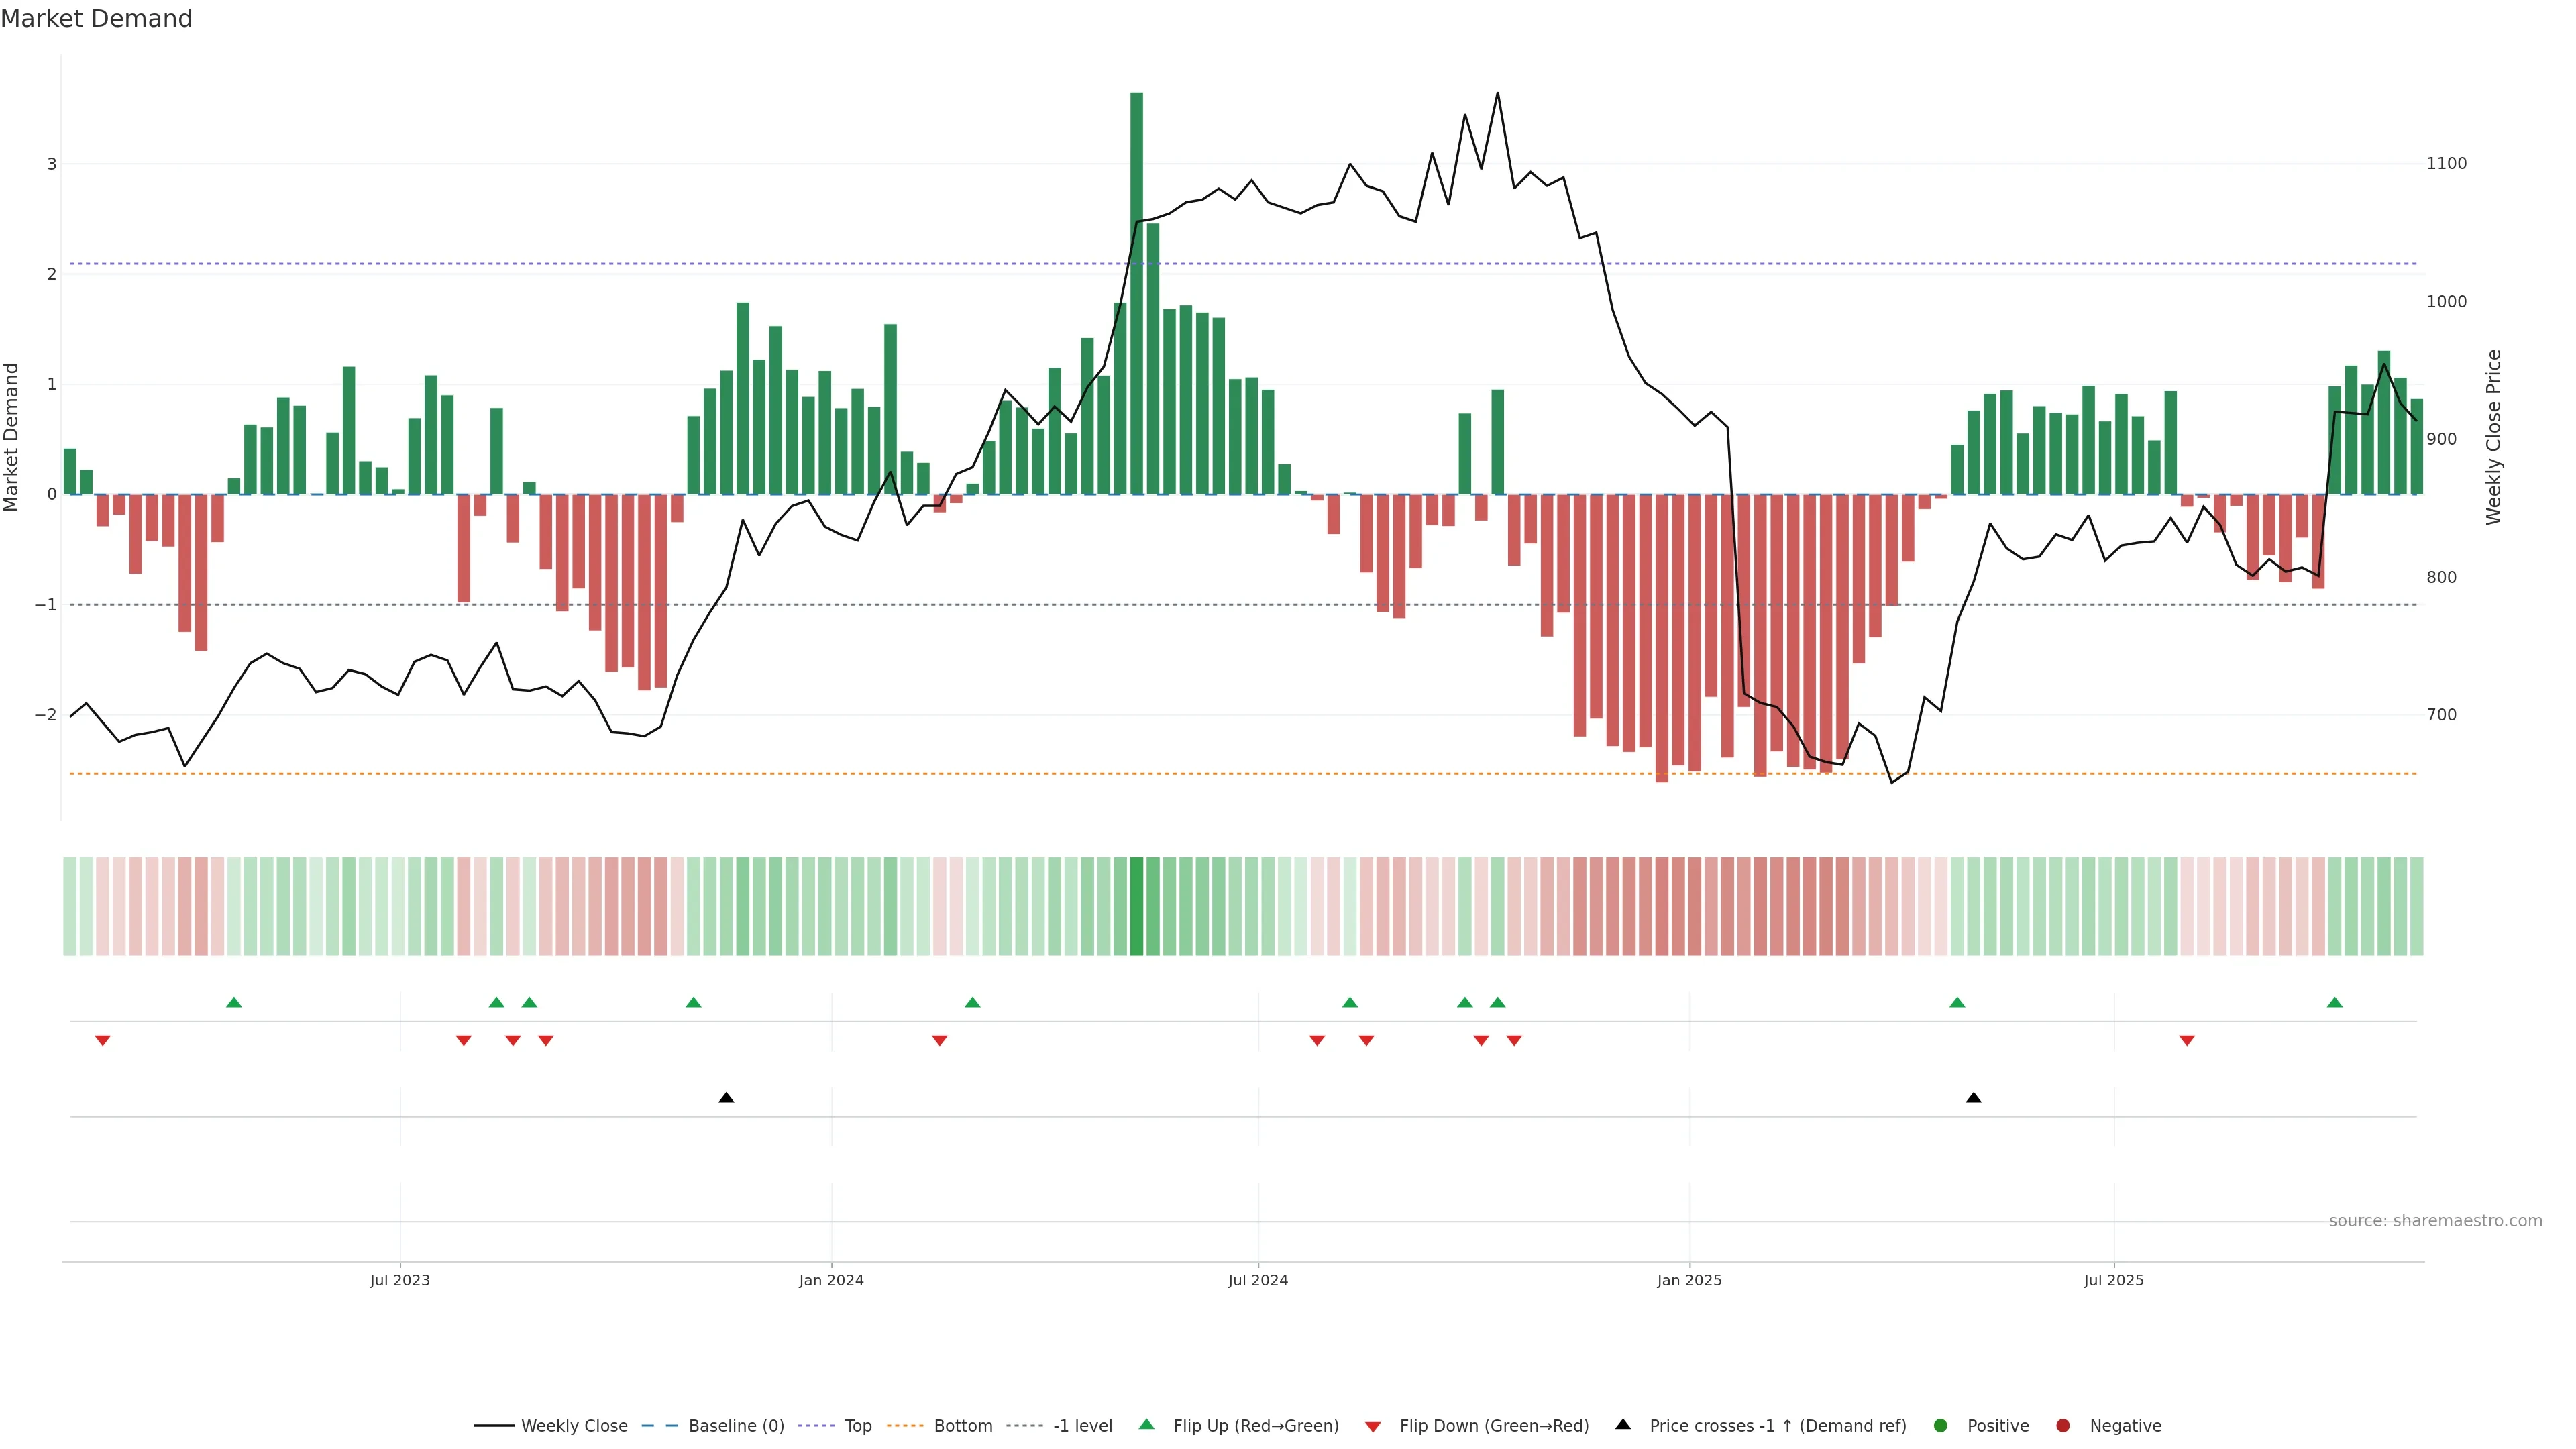Click green Flip Up legend triangle

pos(1147,1425)
